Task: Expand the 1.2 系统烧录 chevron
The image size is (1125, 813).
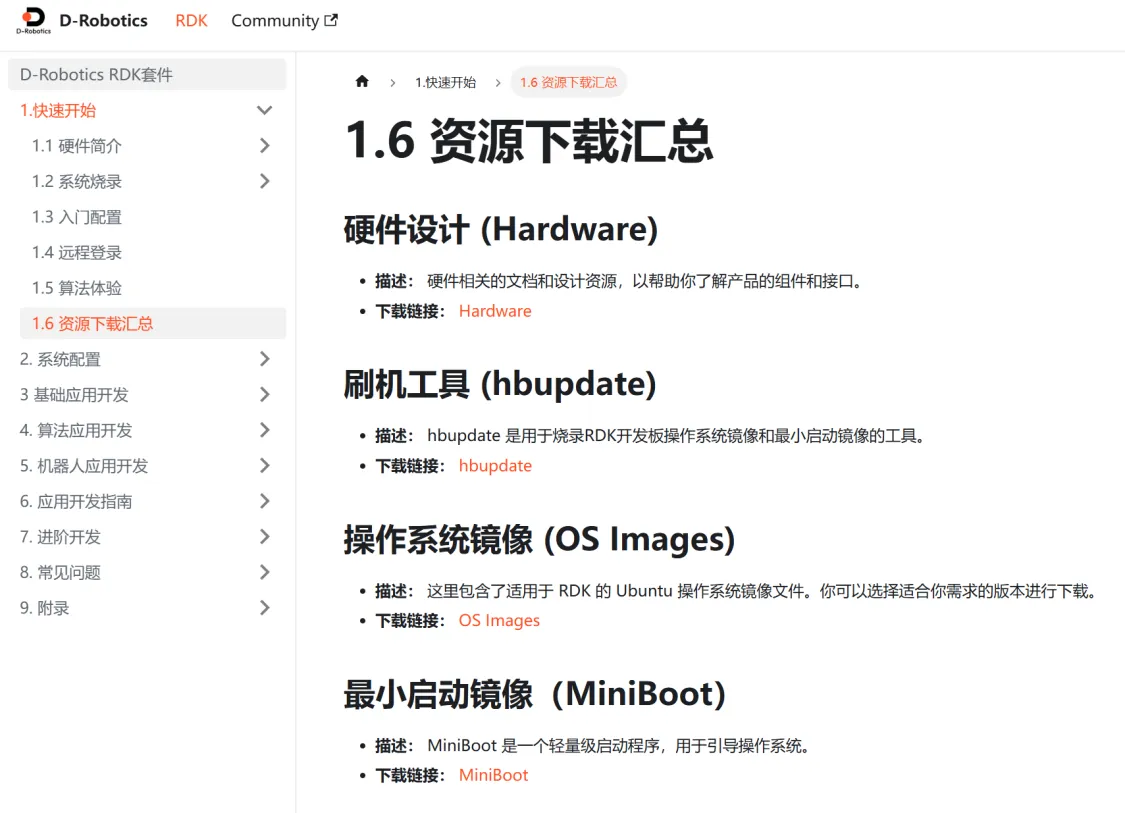Action: point(265,181)
